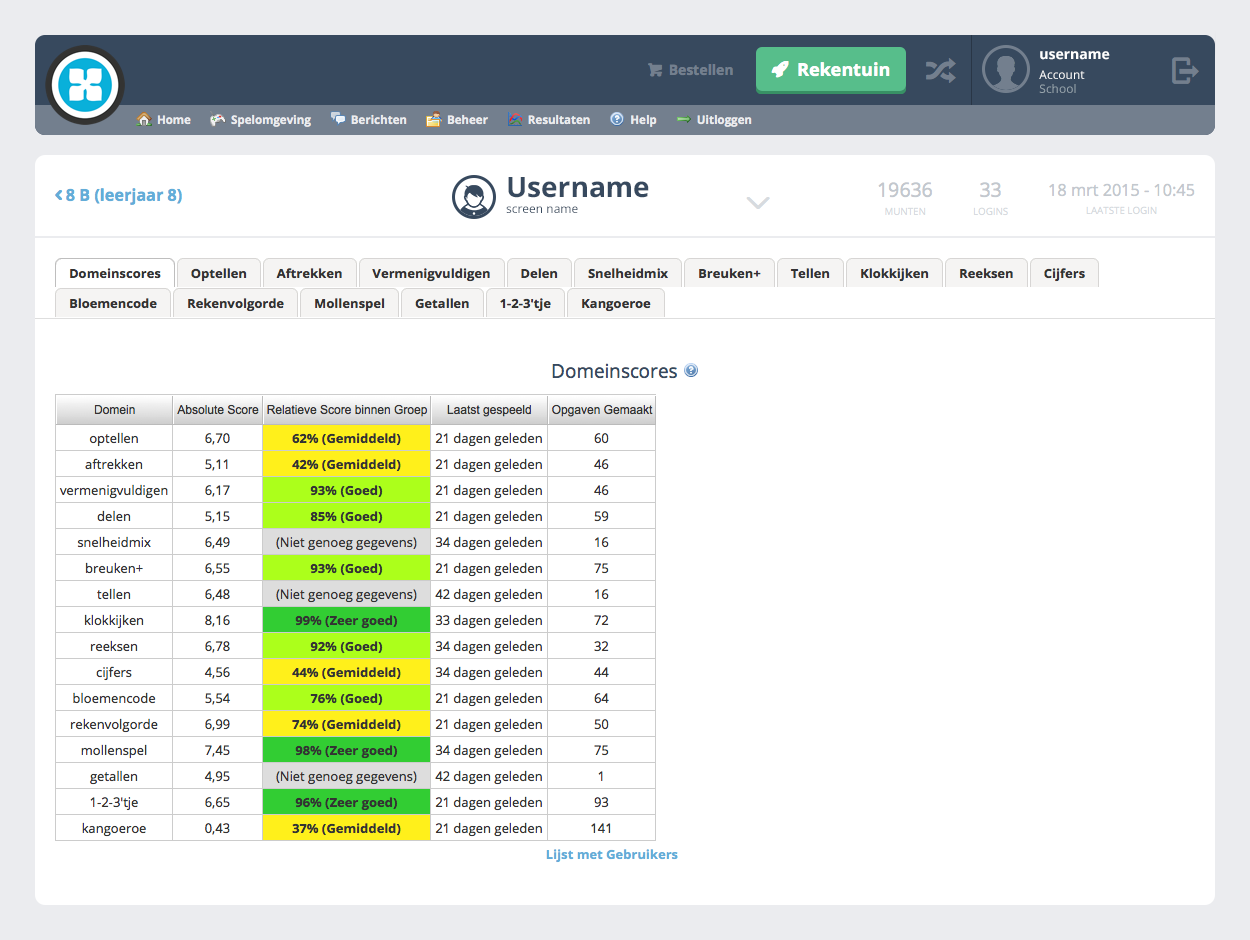
Task: Click the 19636 munten counter
Action: click(905, 197)
